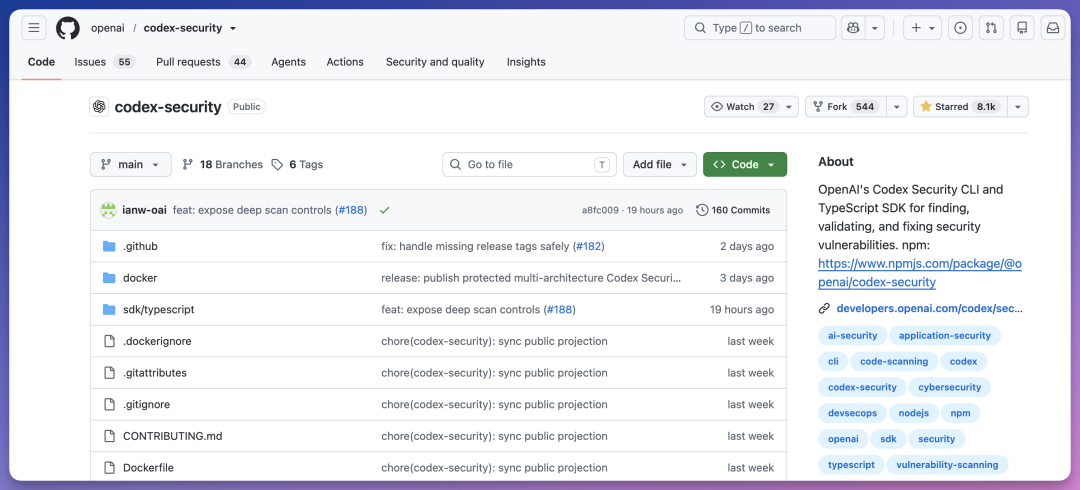Click the .dockerignore file icon

[x=109, y=341]
